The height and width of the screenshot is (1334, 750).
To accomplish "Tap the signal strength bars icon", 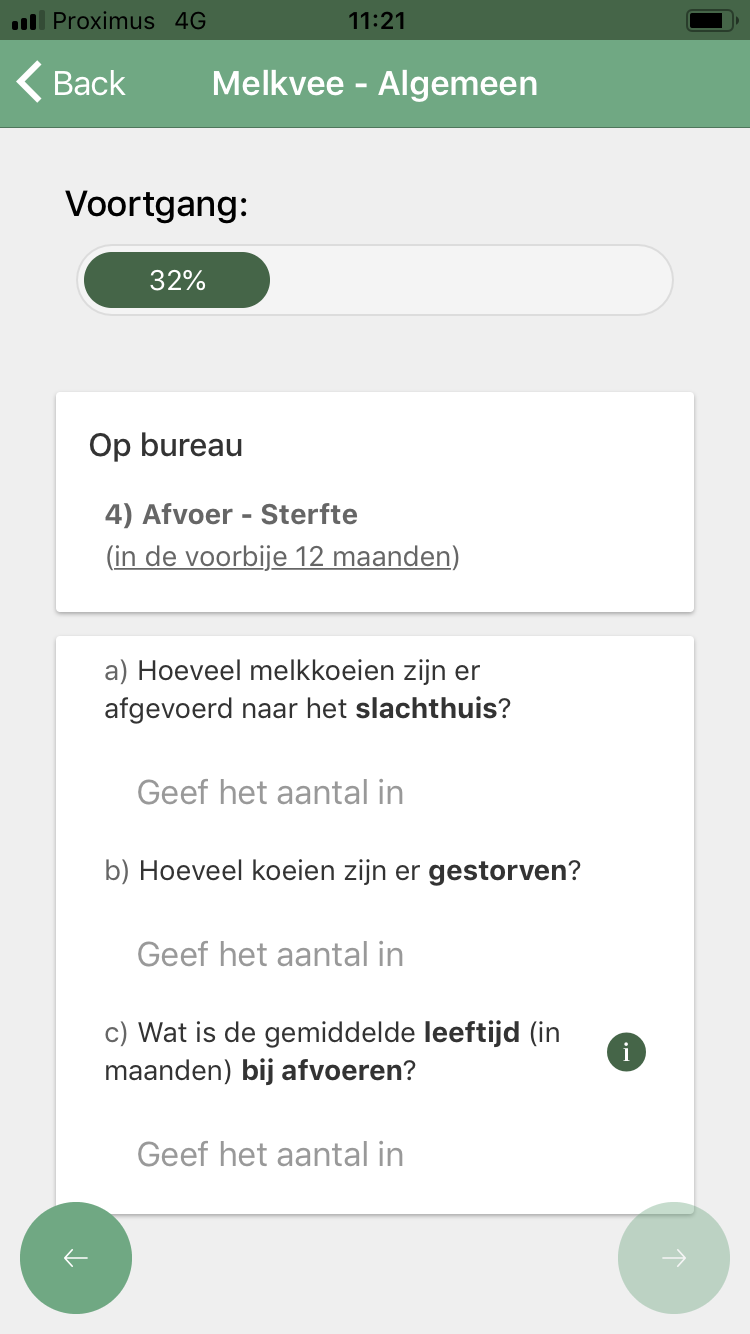I will 28,21.
